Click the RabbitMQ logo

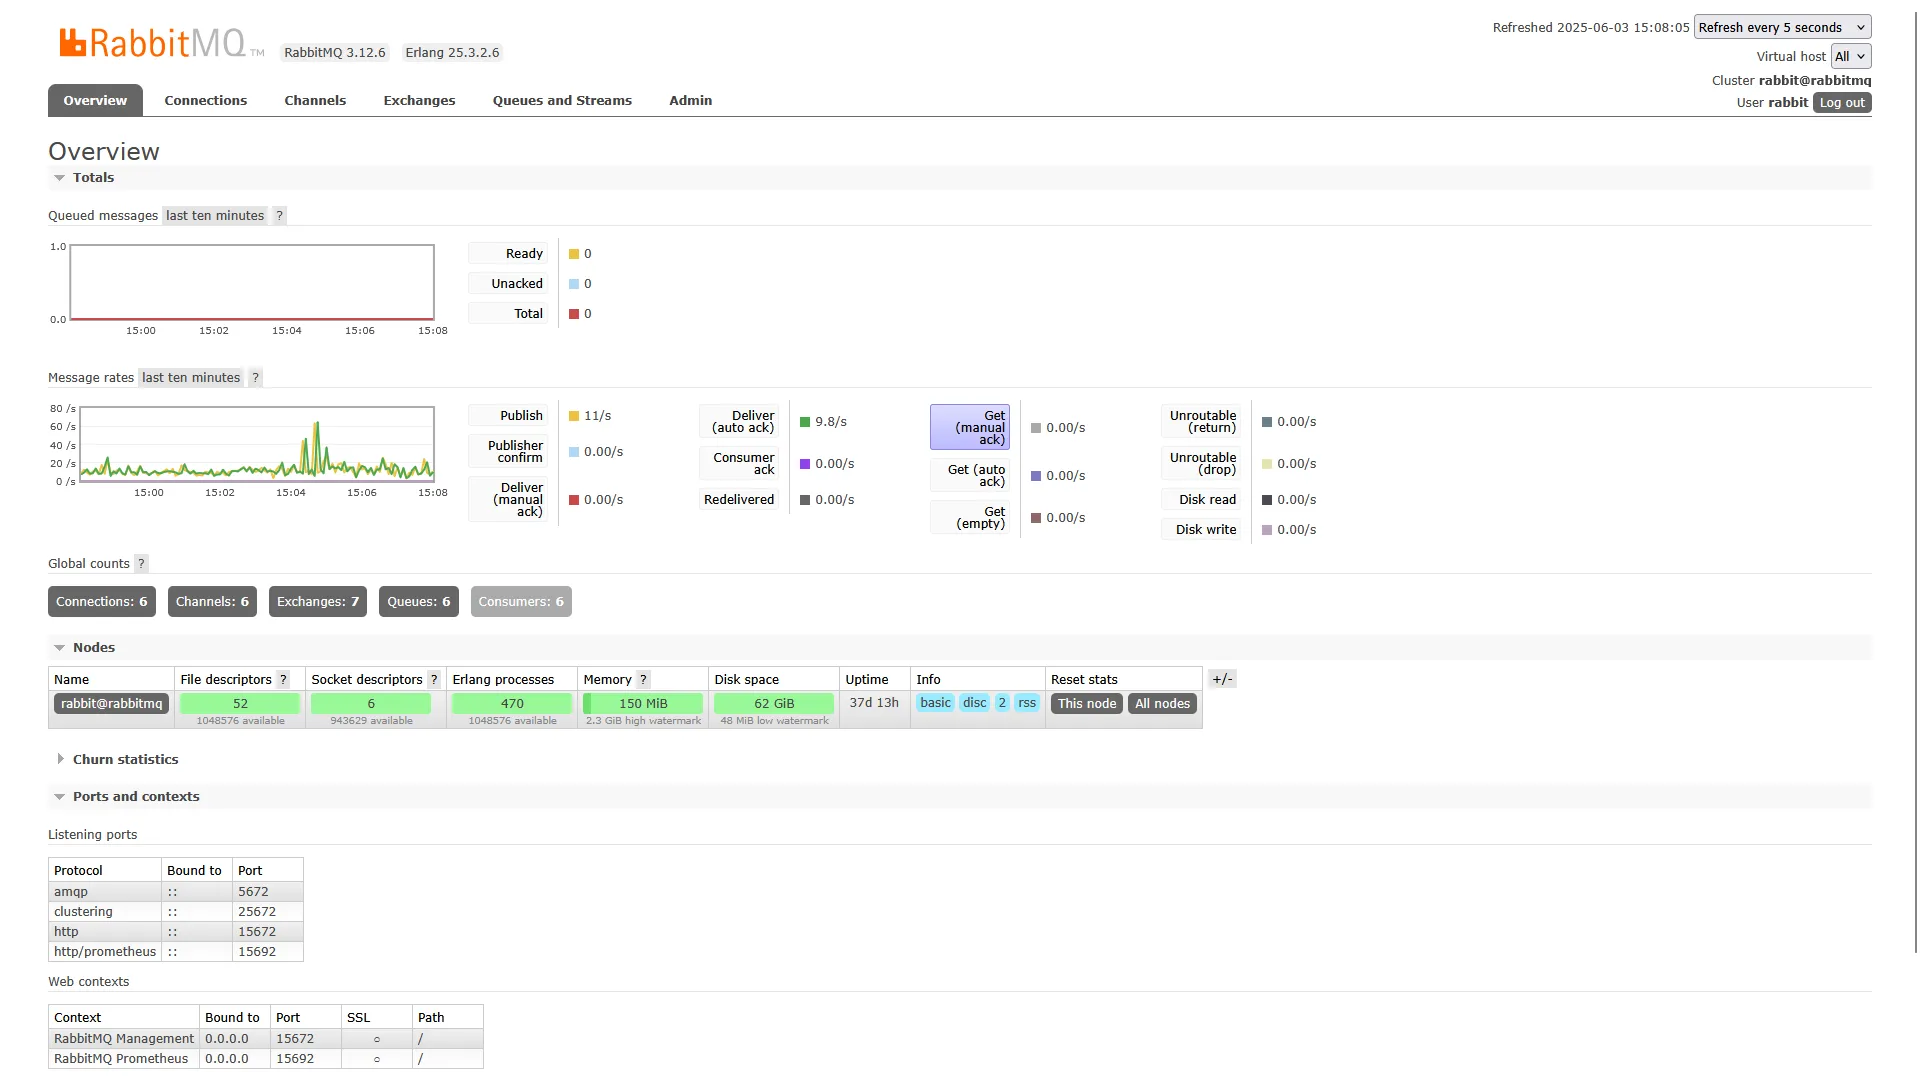click(160, 43)
